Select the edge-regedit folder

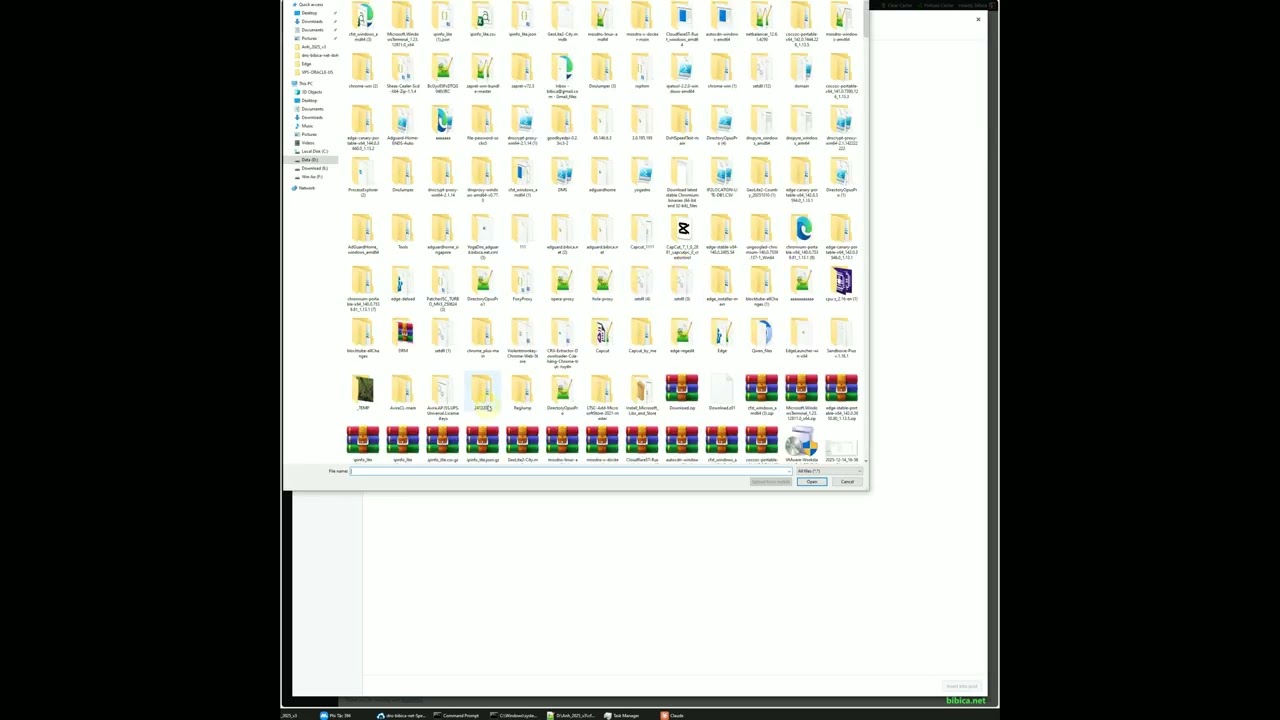682,336
